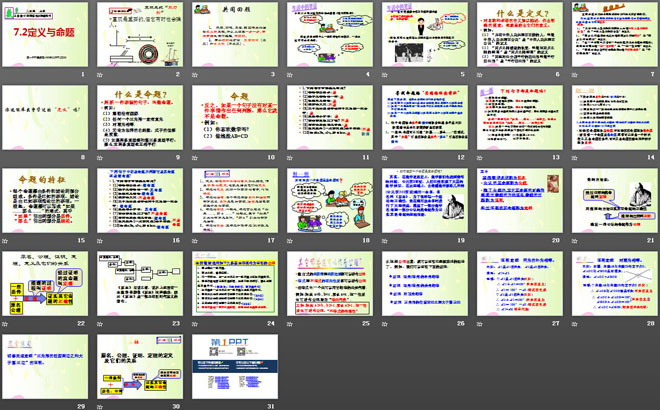Click the animation star under slide 19

pos(385,241)
